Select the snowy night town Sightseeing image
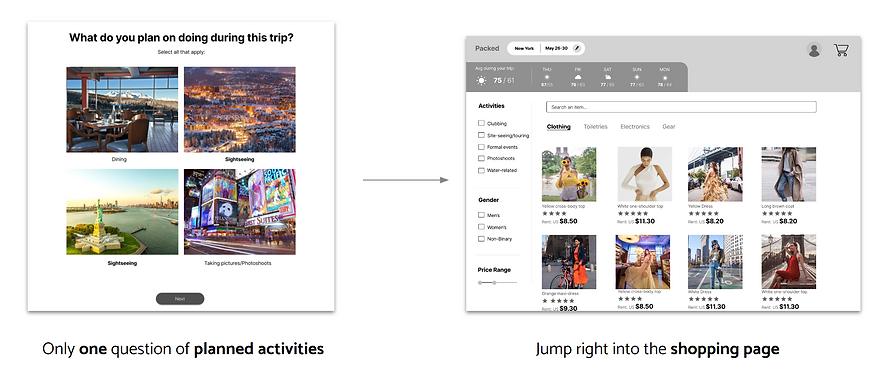 click(x=240, y=109)
